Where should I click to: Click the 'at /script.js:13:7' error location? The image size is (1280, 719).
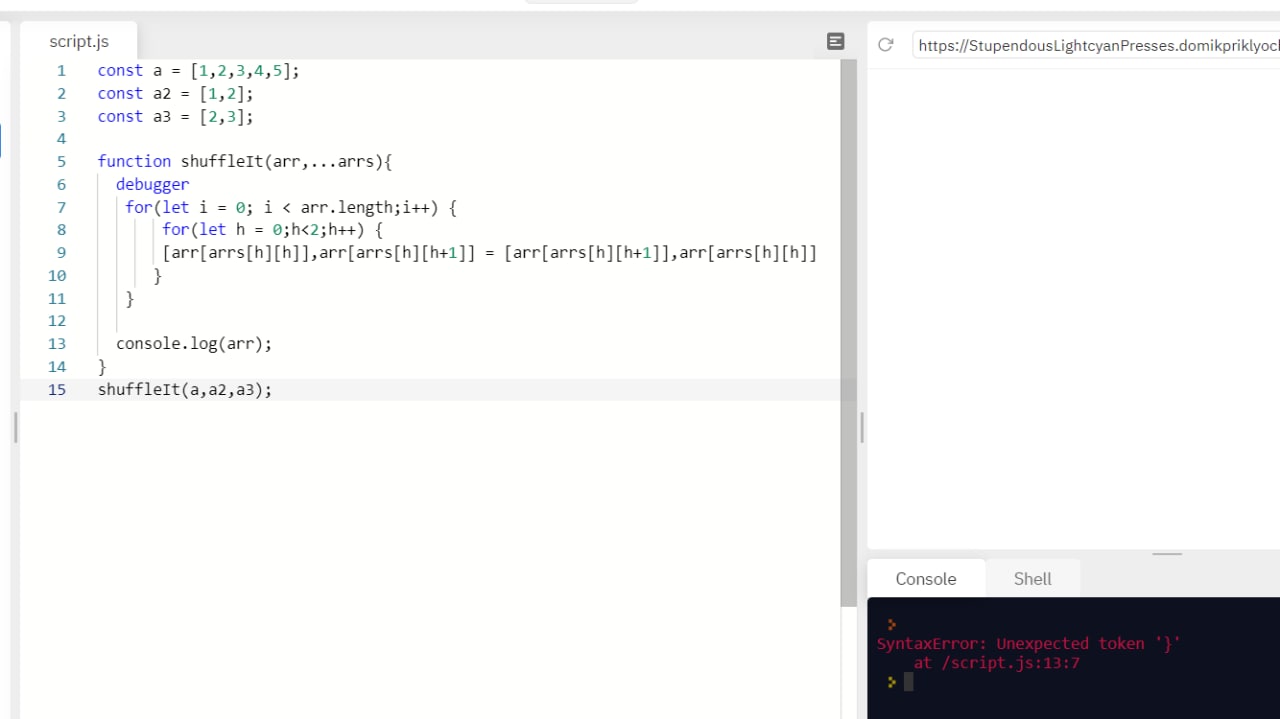pyautogui.click(x=996, y=662)
